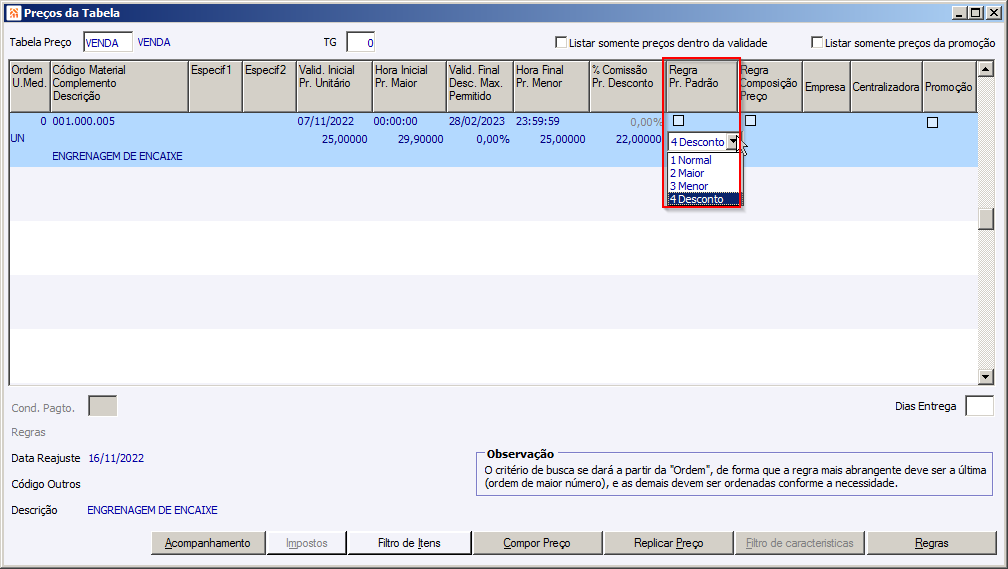The width and height of the screenshot is (1008, 569).
Task: Select material code 001.000.005 cell
Action: point(84,121)
